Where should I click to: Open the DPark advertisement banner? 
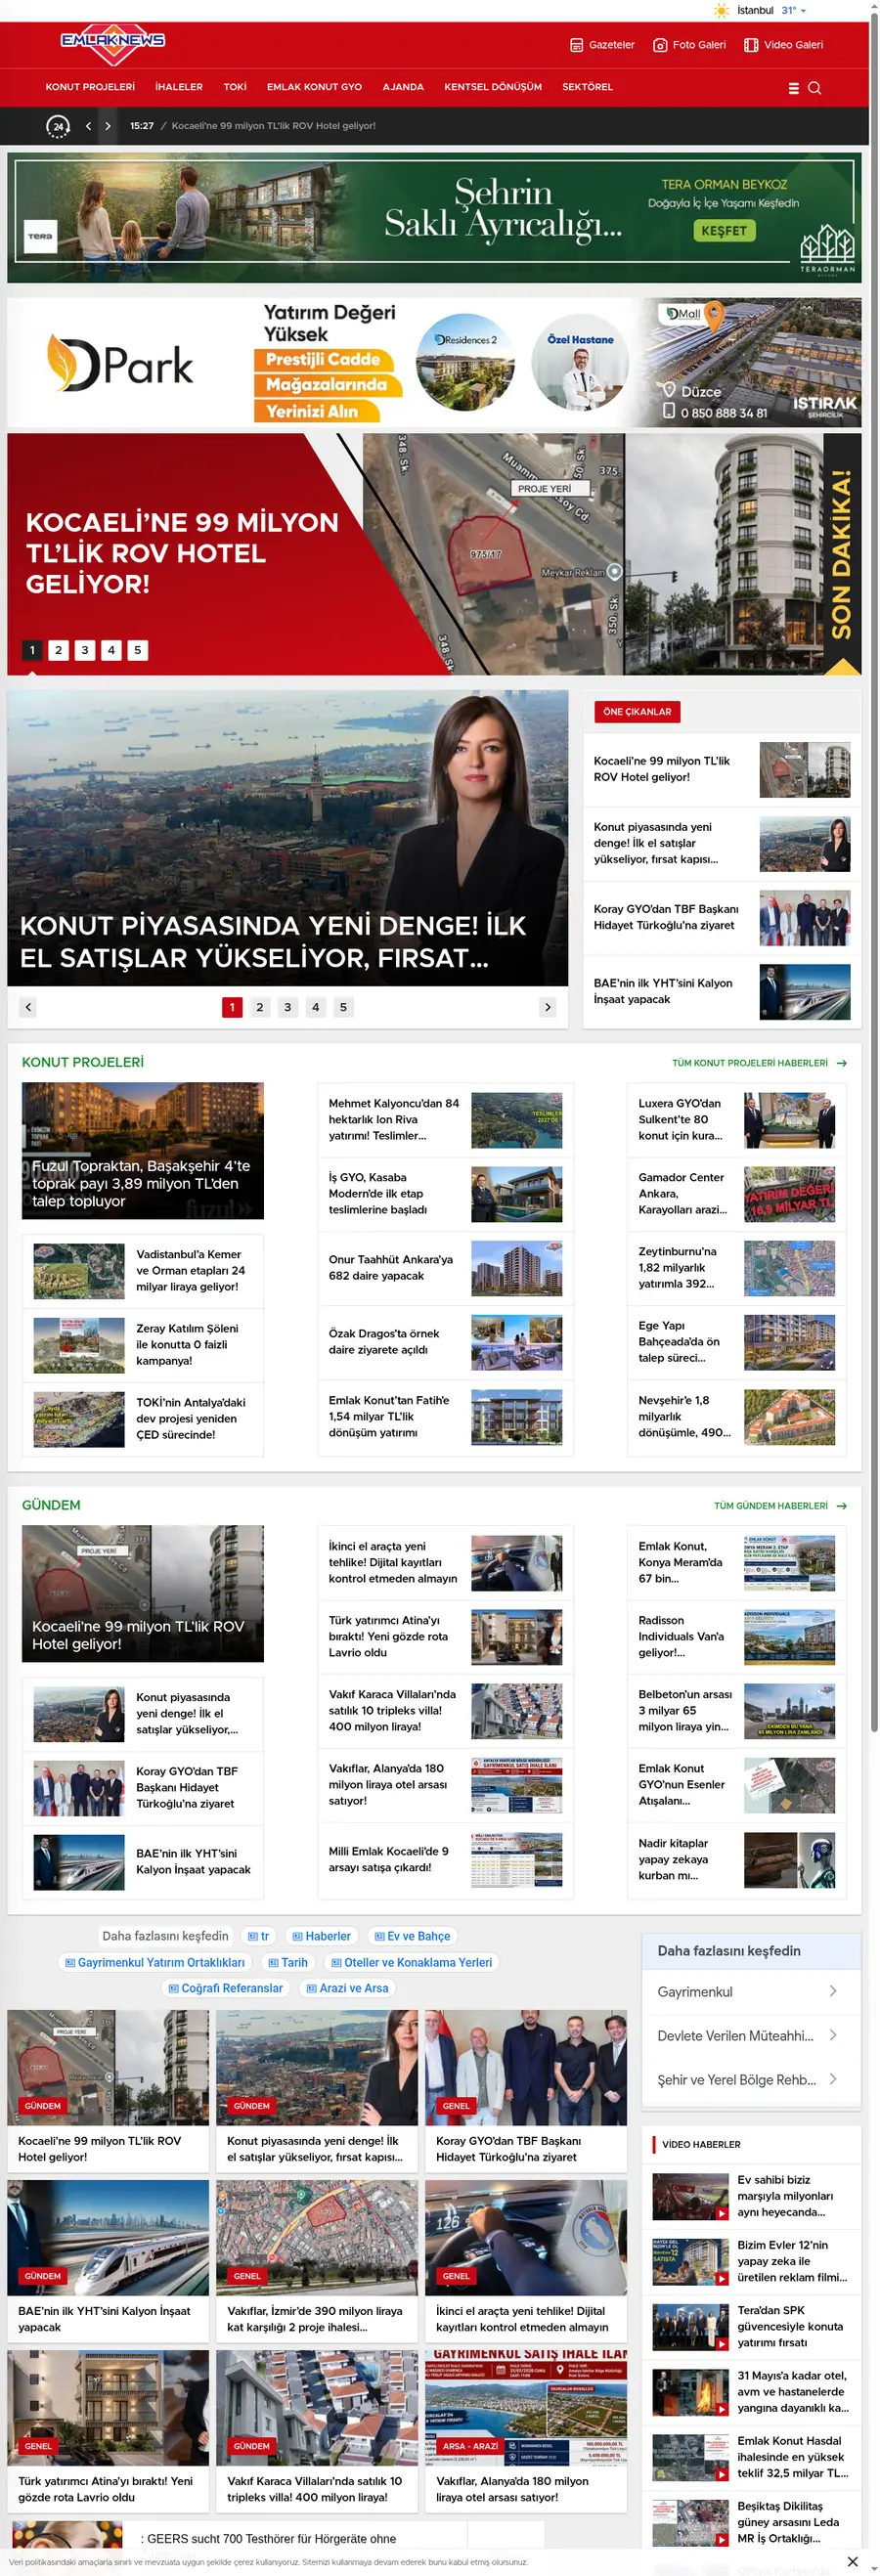(434, 362)
